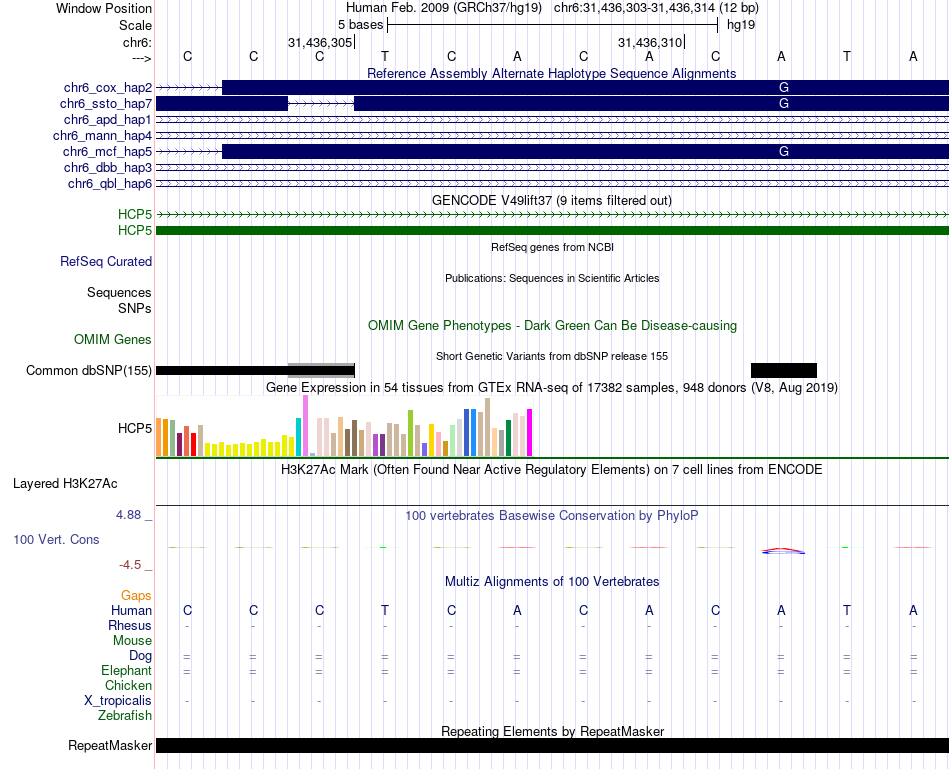Click the HCP5 thick green transcript bar
Viewport: 950px width, 769px height.
coord(552,230)
